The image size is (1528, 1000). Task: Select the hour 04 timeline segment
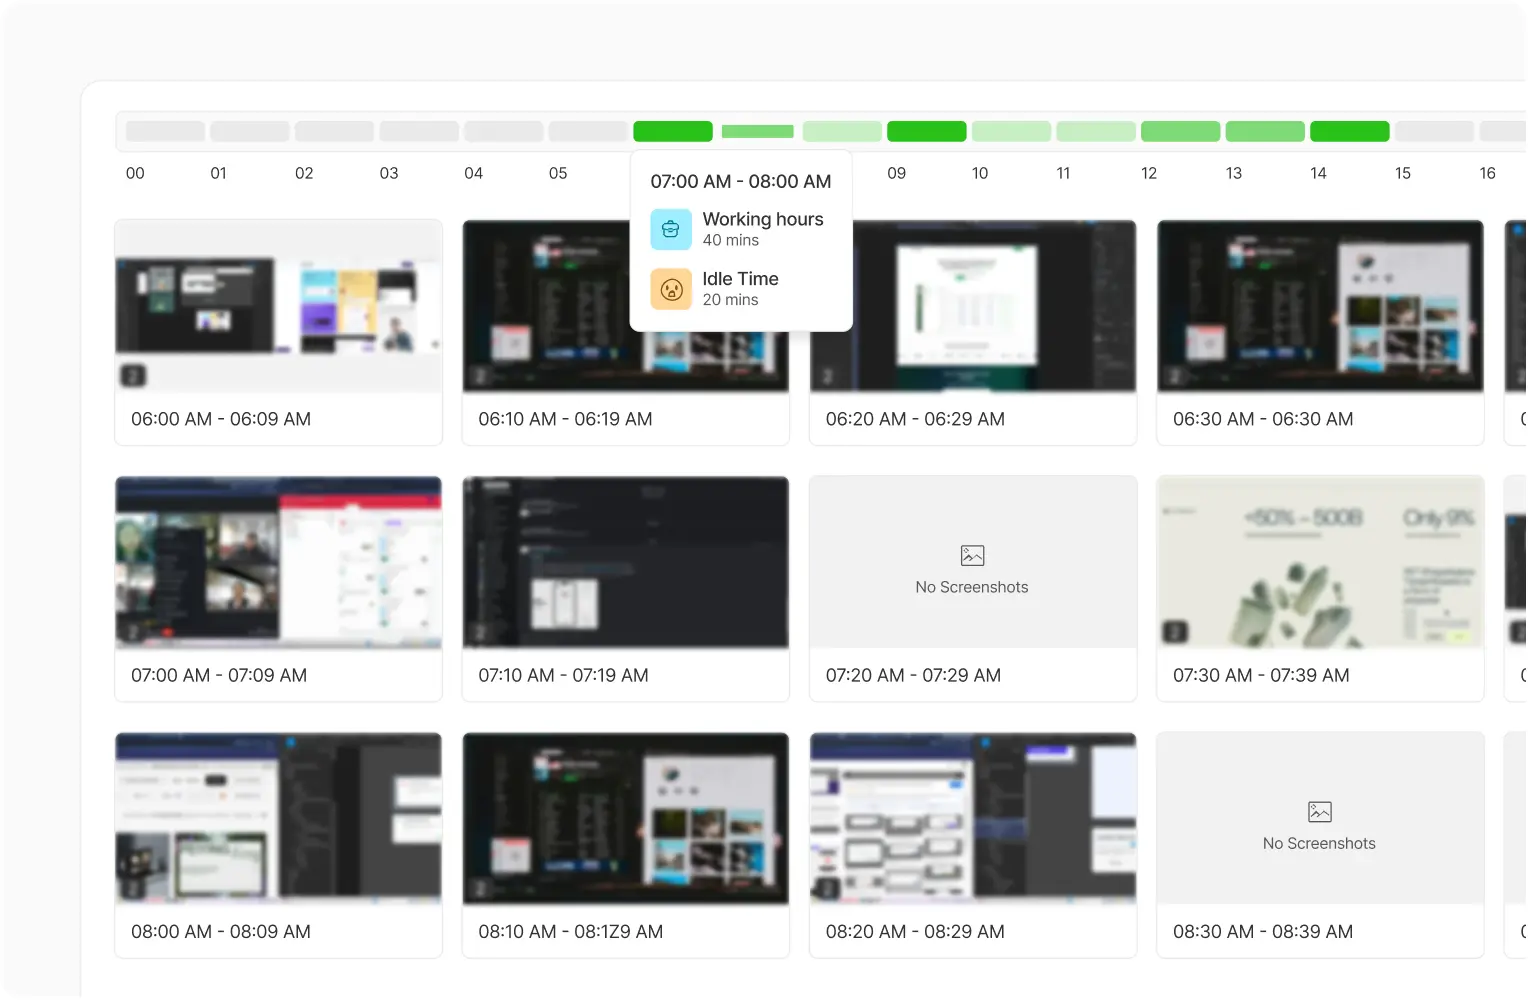[x=504, y=131]
